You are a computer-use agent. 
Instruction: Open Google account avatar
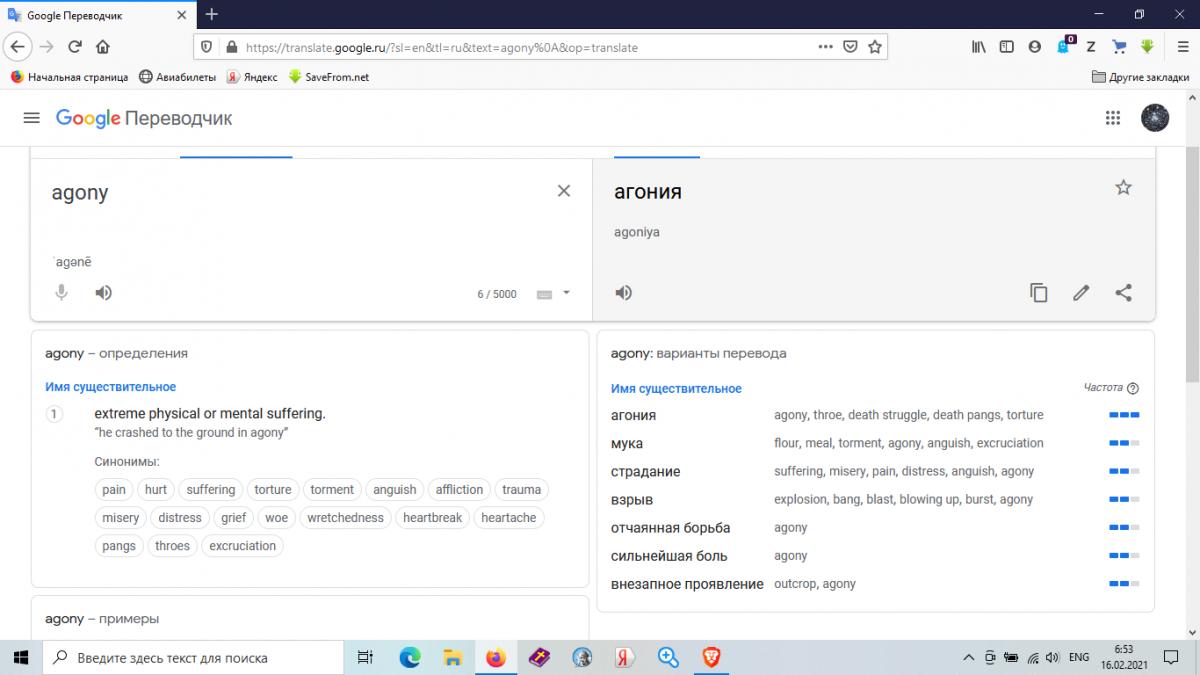click(x=1155, y=118)
